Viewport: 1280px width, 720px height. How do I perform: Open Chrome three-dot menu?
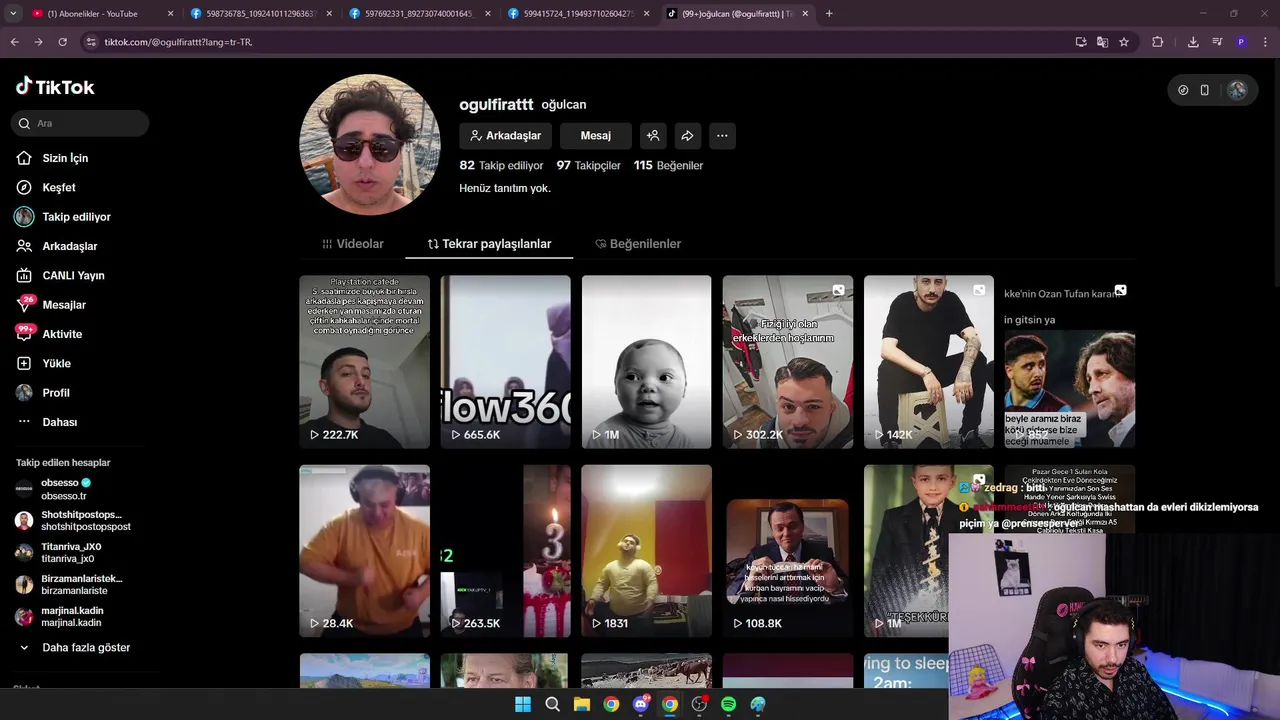1265,42
